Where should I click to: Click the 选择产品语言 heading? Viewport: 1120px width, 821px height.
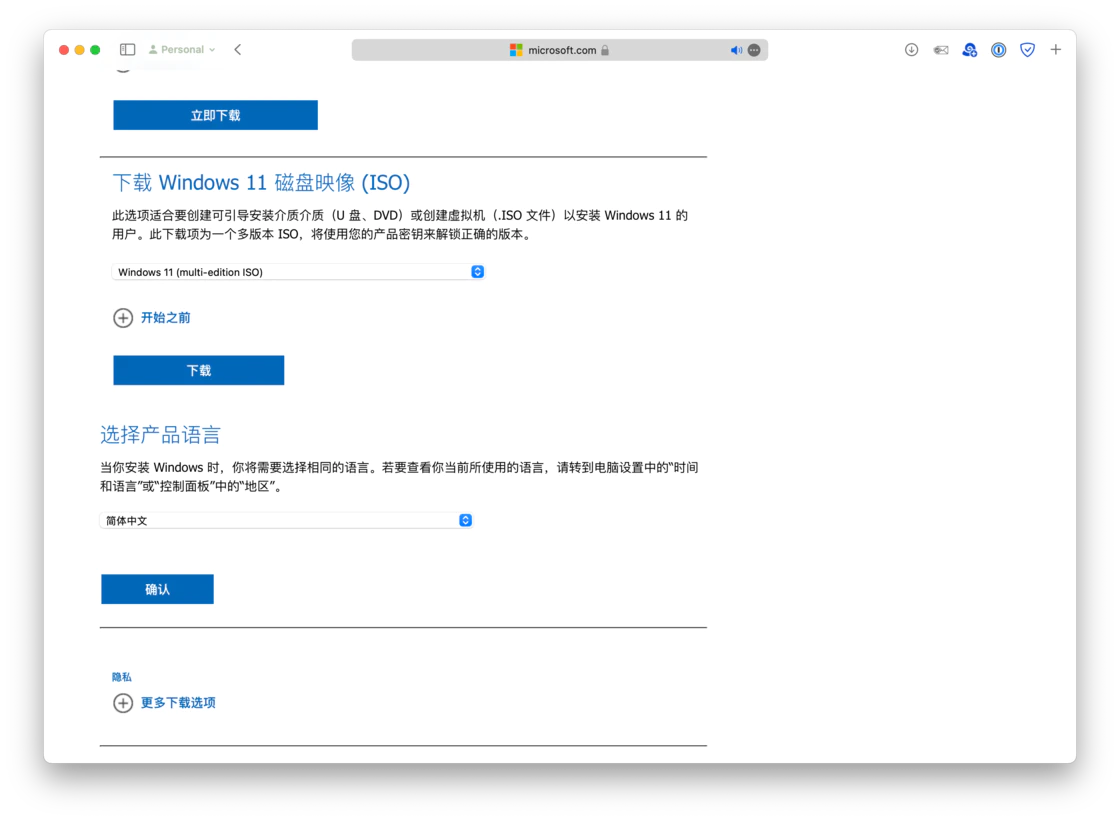point(160,434)
